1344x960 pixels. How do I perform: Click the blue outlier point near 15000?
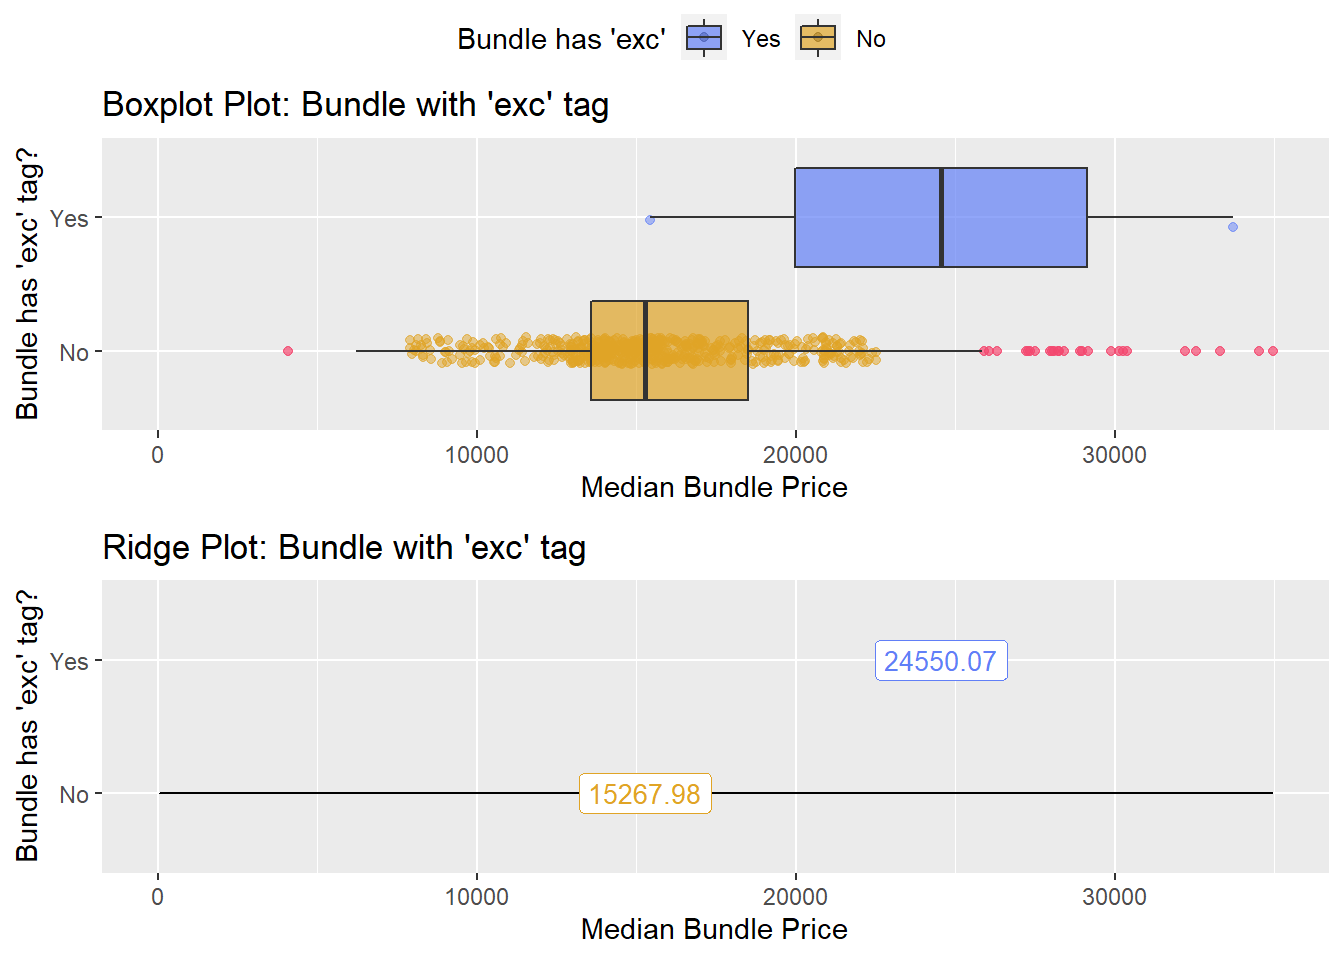pos(650,220)
